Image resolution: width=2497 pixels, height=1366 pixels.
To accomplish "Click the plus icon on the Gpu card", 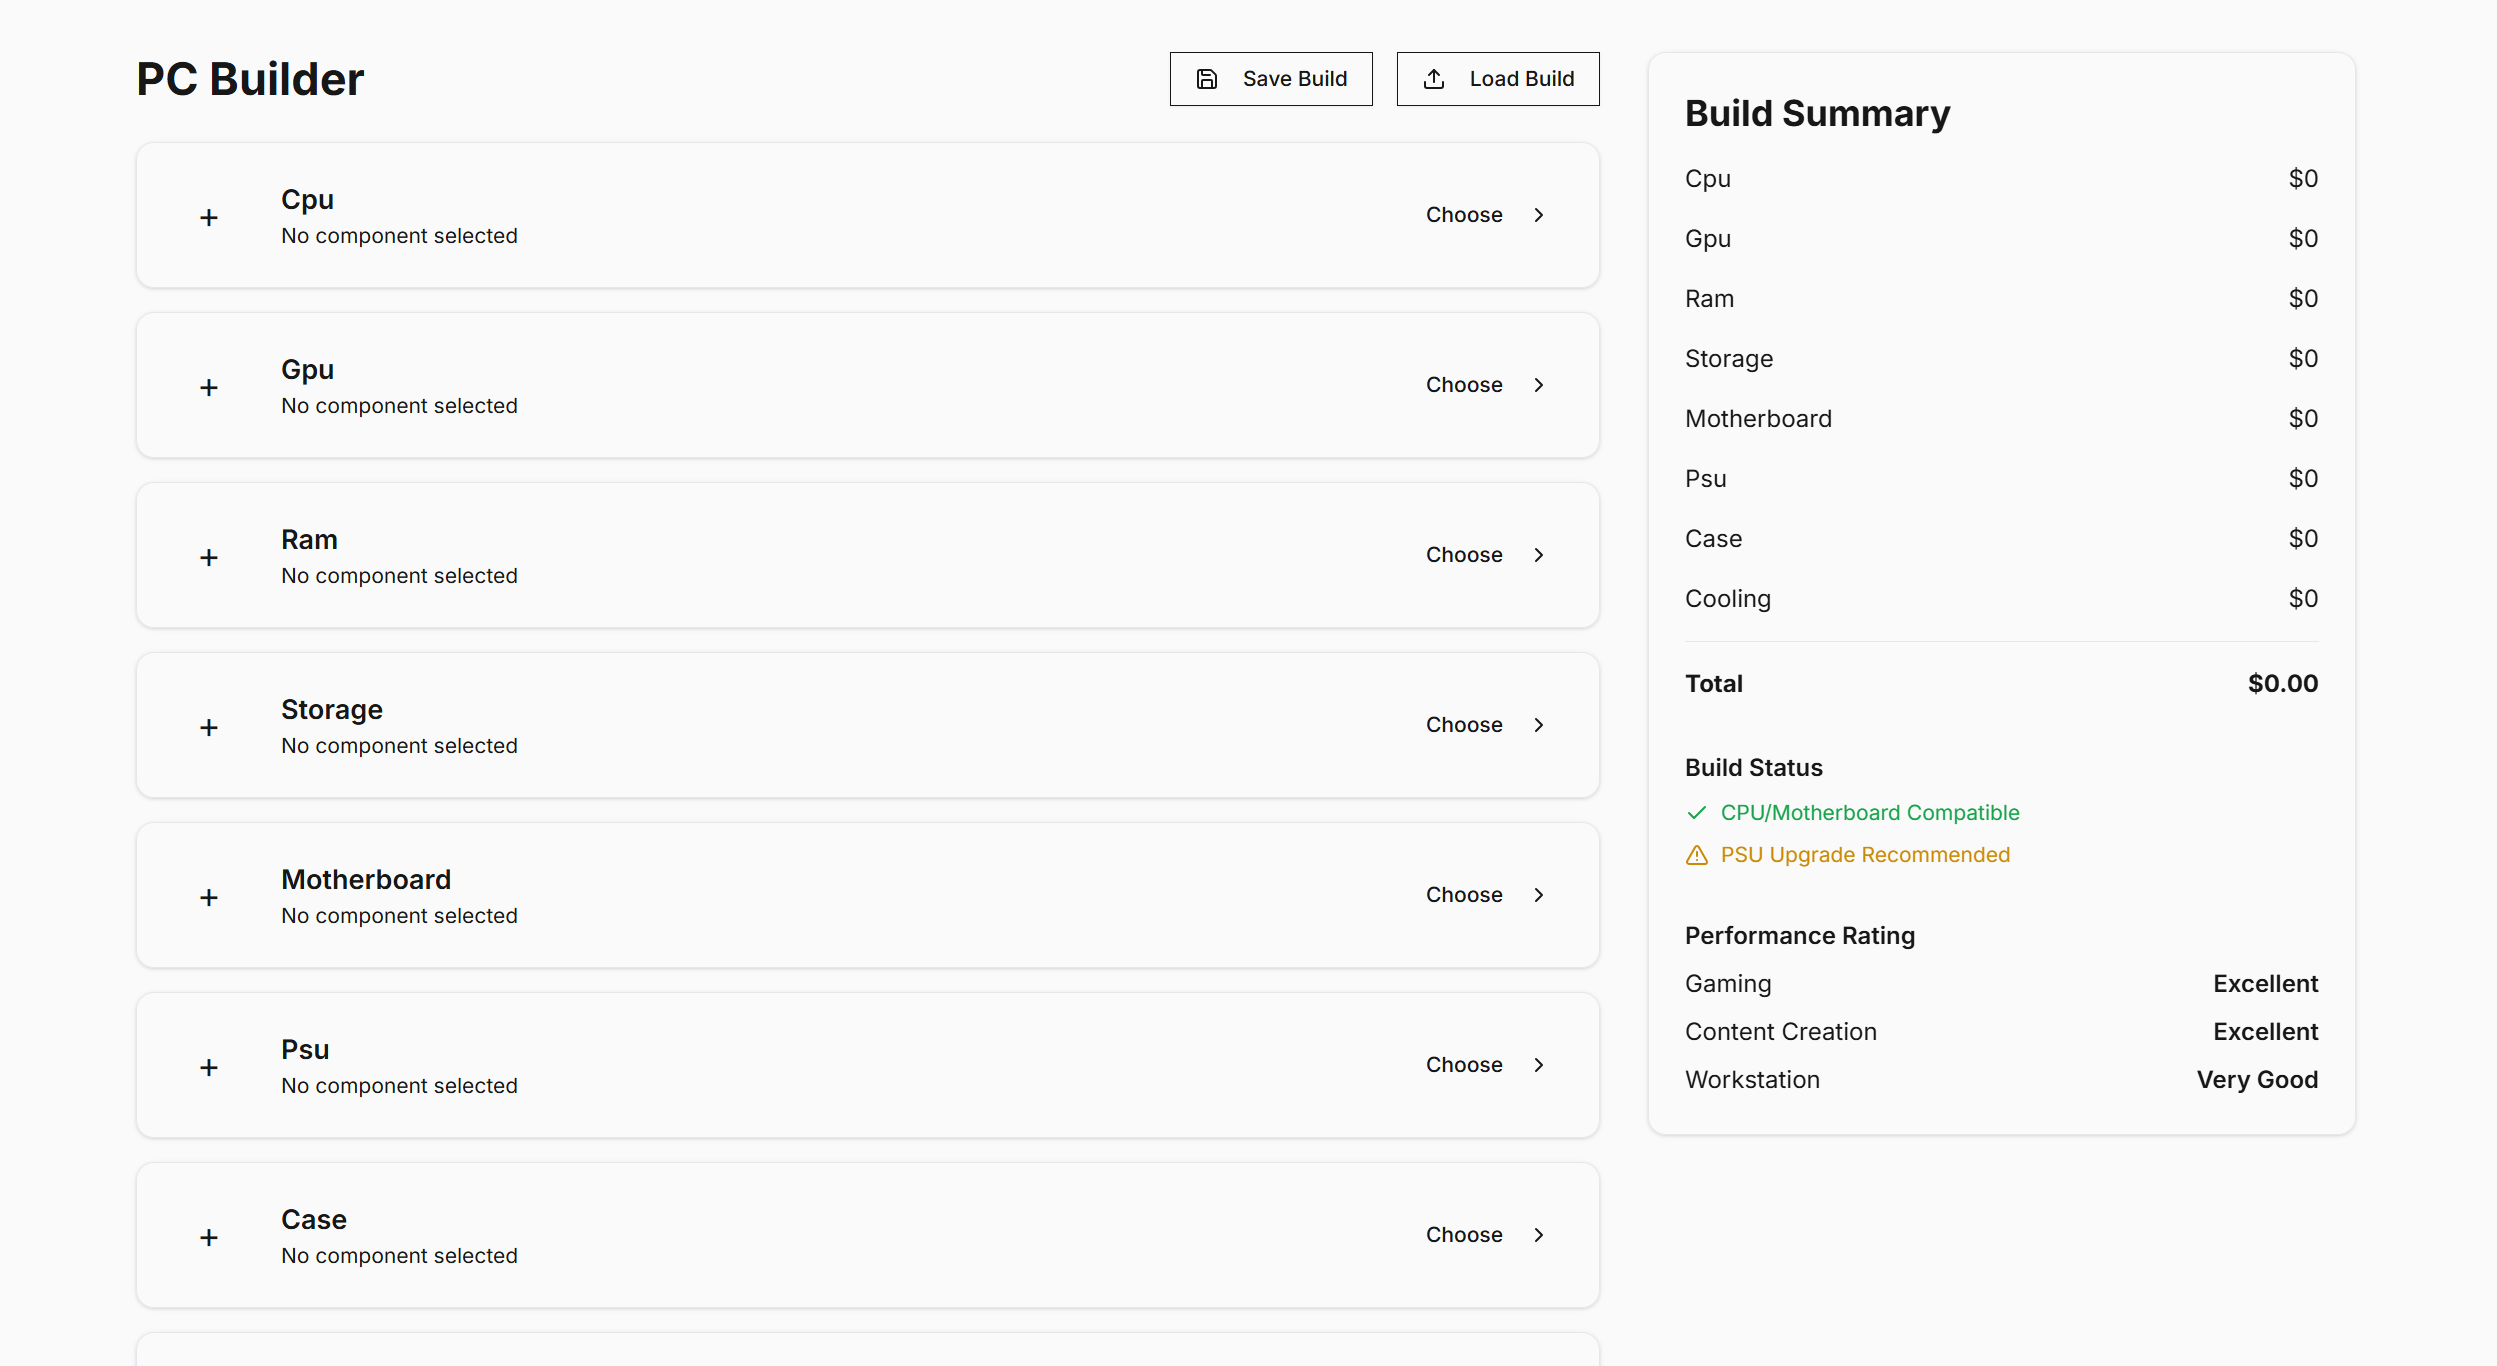I will [x=209, y=386].
